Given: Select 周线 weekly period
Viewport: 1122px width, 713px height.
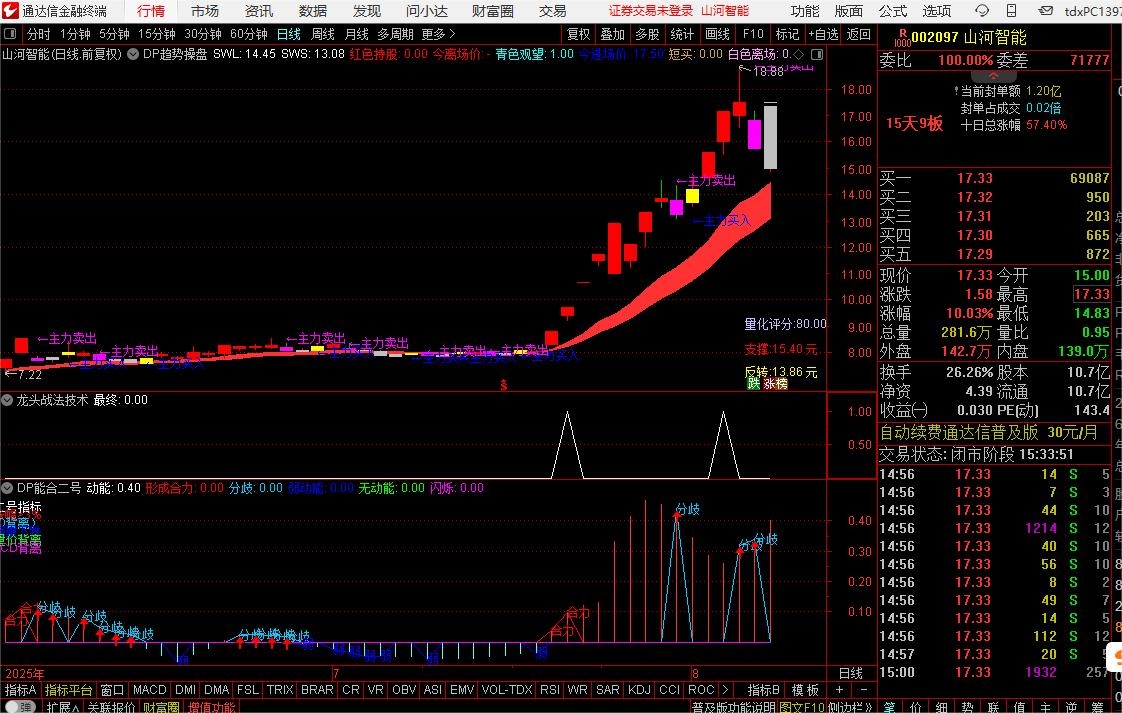Looking at the screenshot, I should pos(323,34).
